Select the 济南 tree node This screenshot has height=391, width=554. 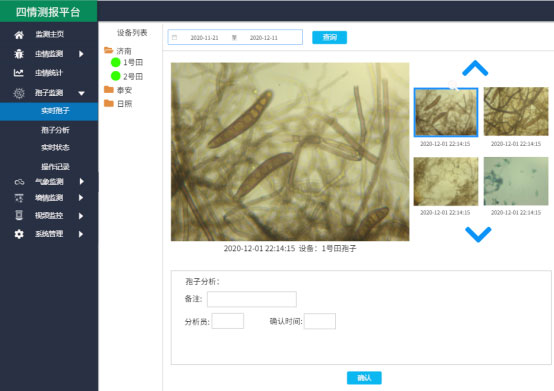(x=124, y=51)
